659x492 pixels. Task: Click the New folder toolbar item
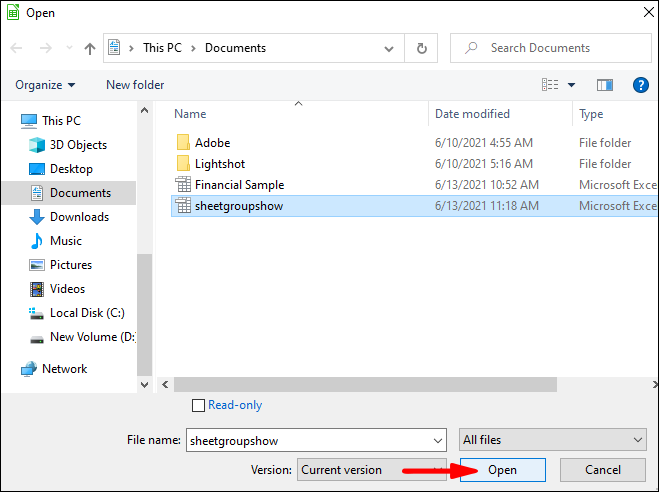pos(135,85)
